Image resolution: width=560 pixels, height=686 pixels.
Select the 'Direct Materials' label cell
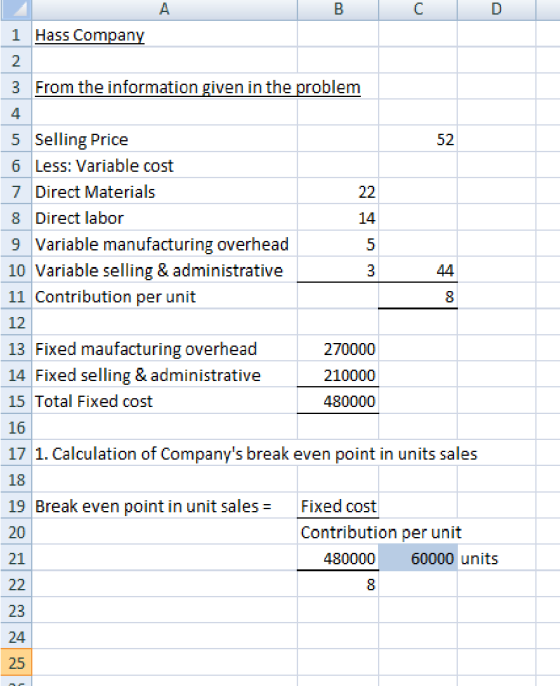click(x=164, y=192)
